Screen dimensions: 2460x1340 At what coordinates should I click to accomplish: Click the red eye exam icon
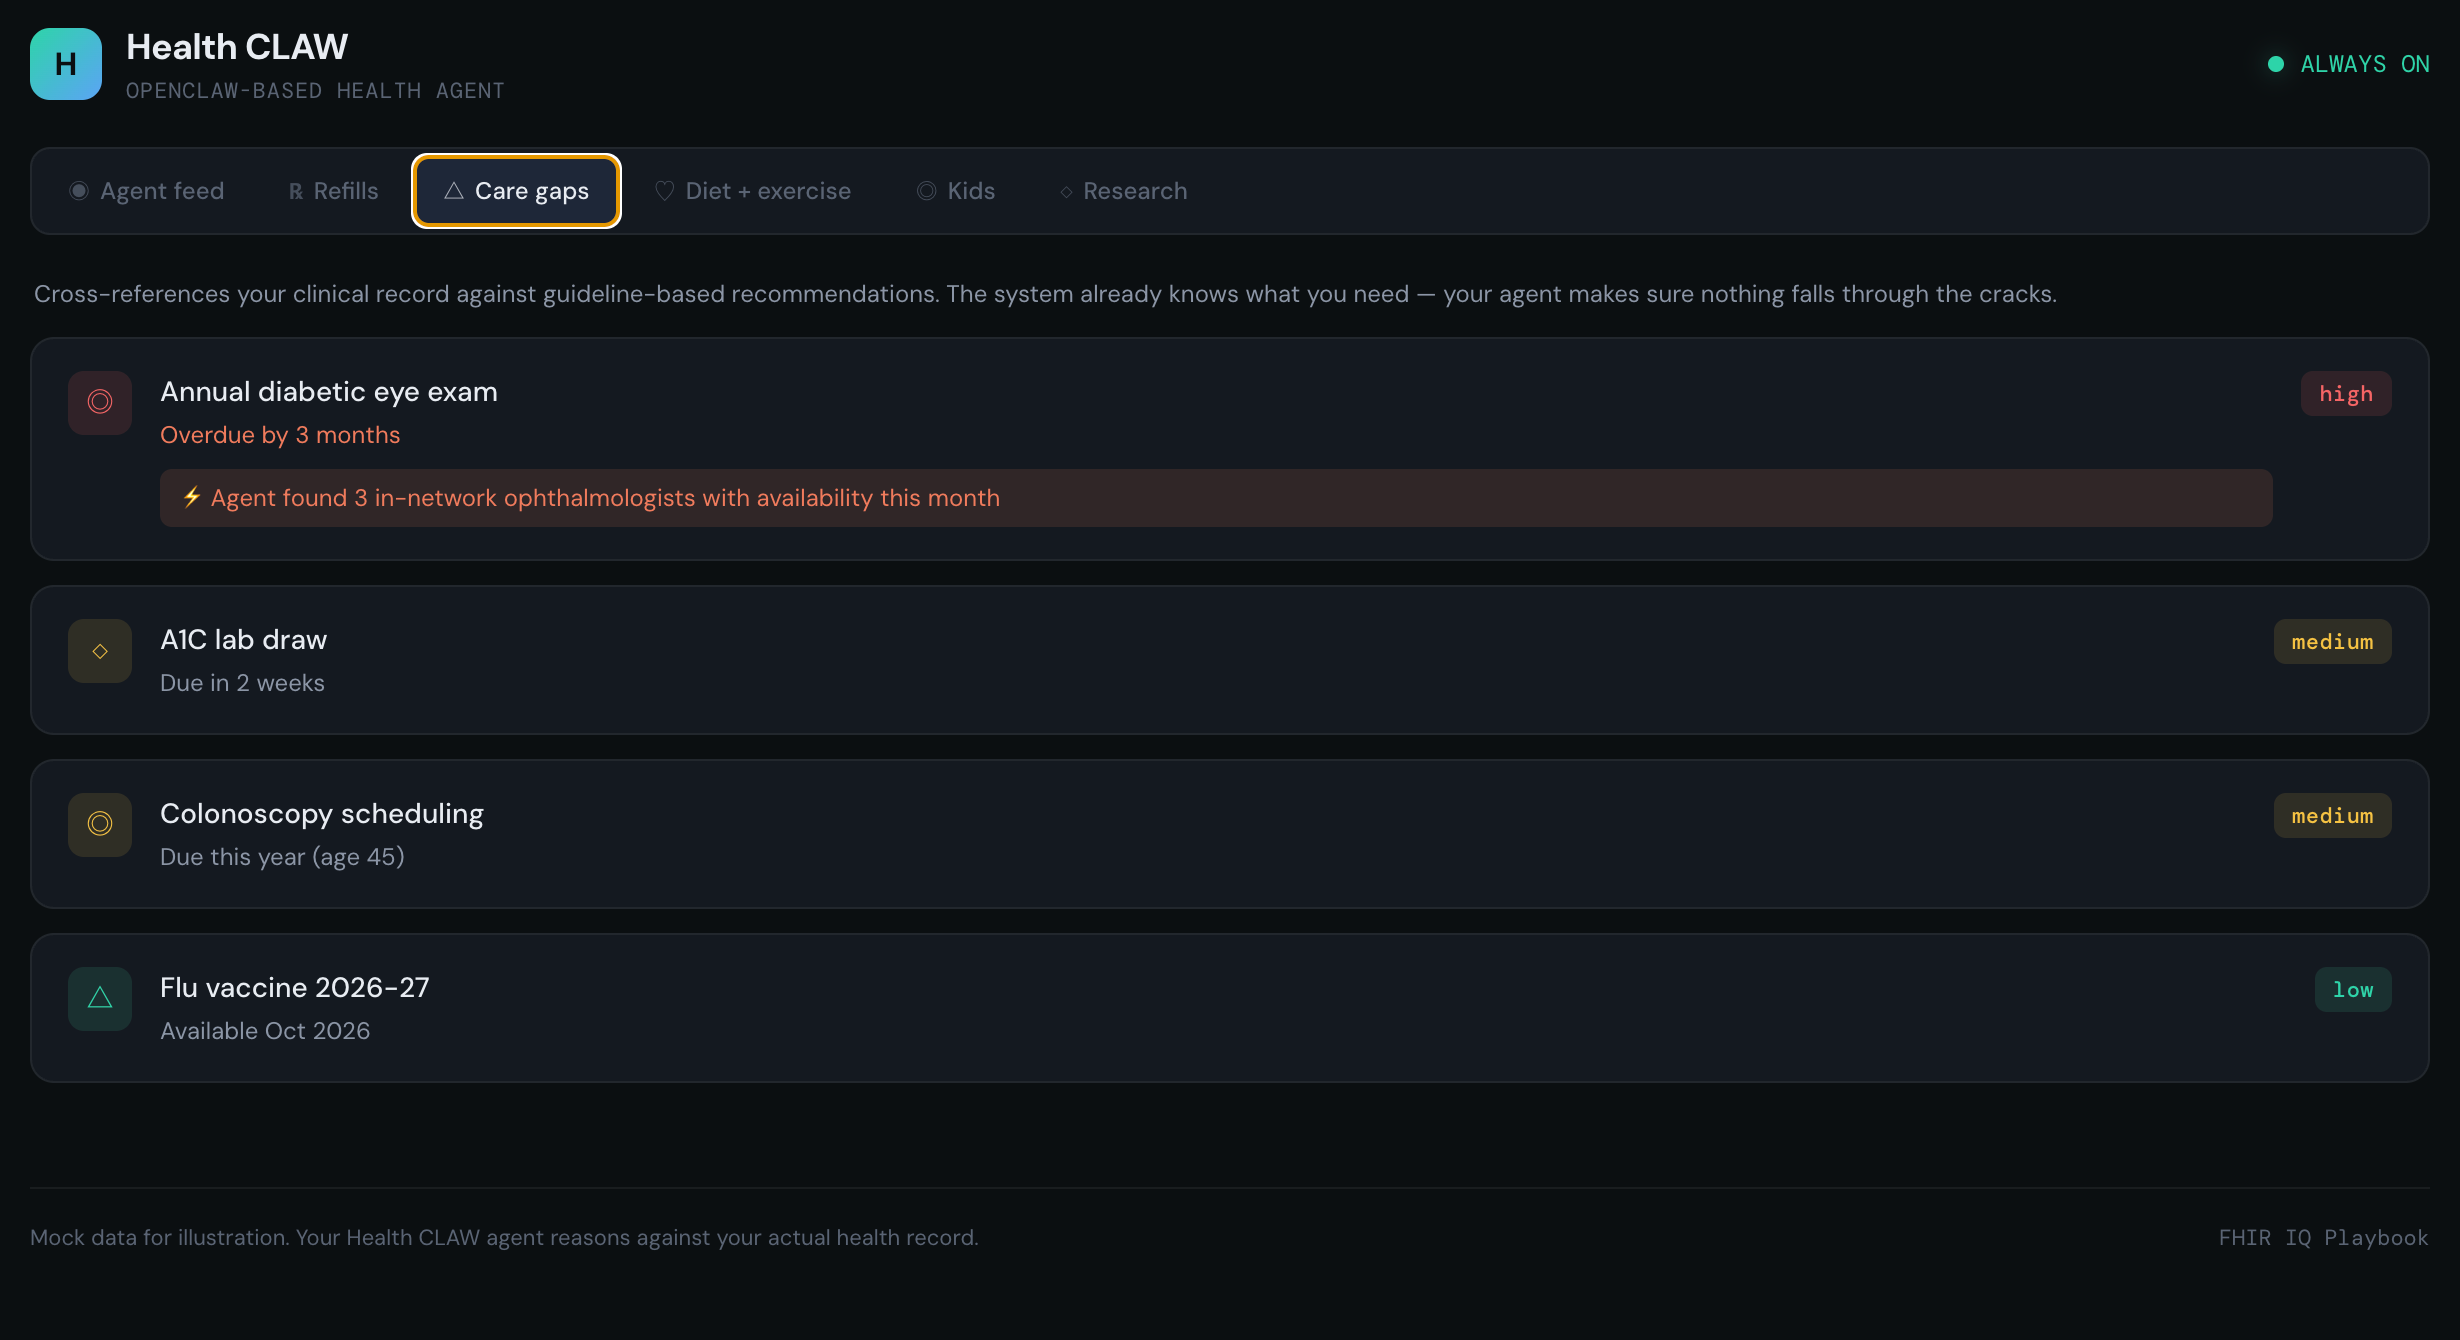(x=100, y=402)
